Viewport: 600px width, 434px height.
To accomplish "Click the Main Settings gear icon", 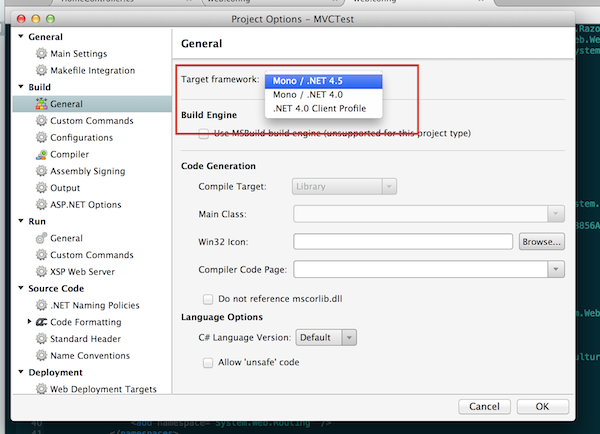I will tap(41, 54).
